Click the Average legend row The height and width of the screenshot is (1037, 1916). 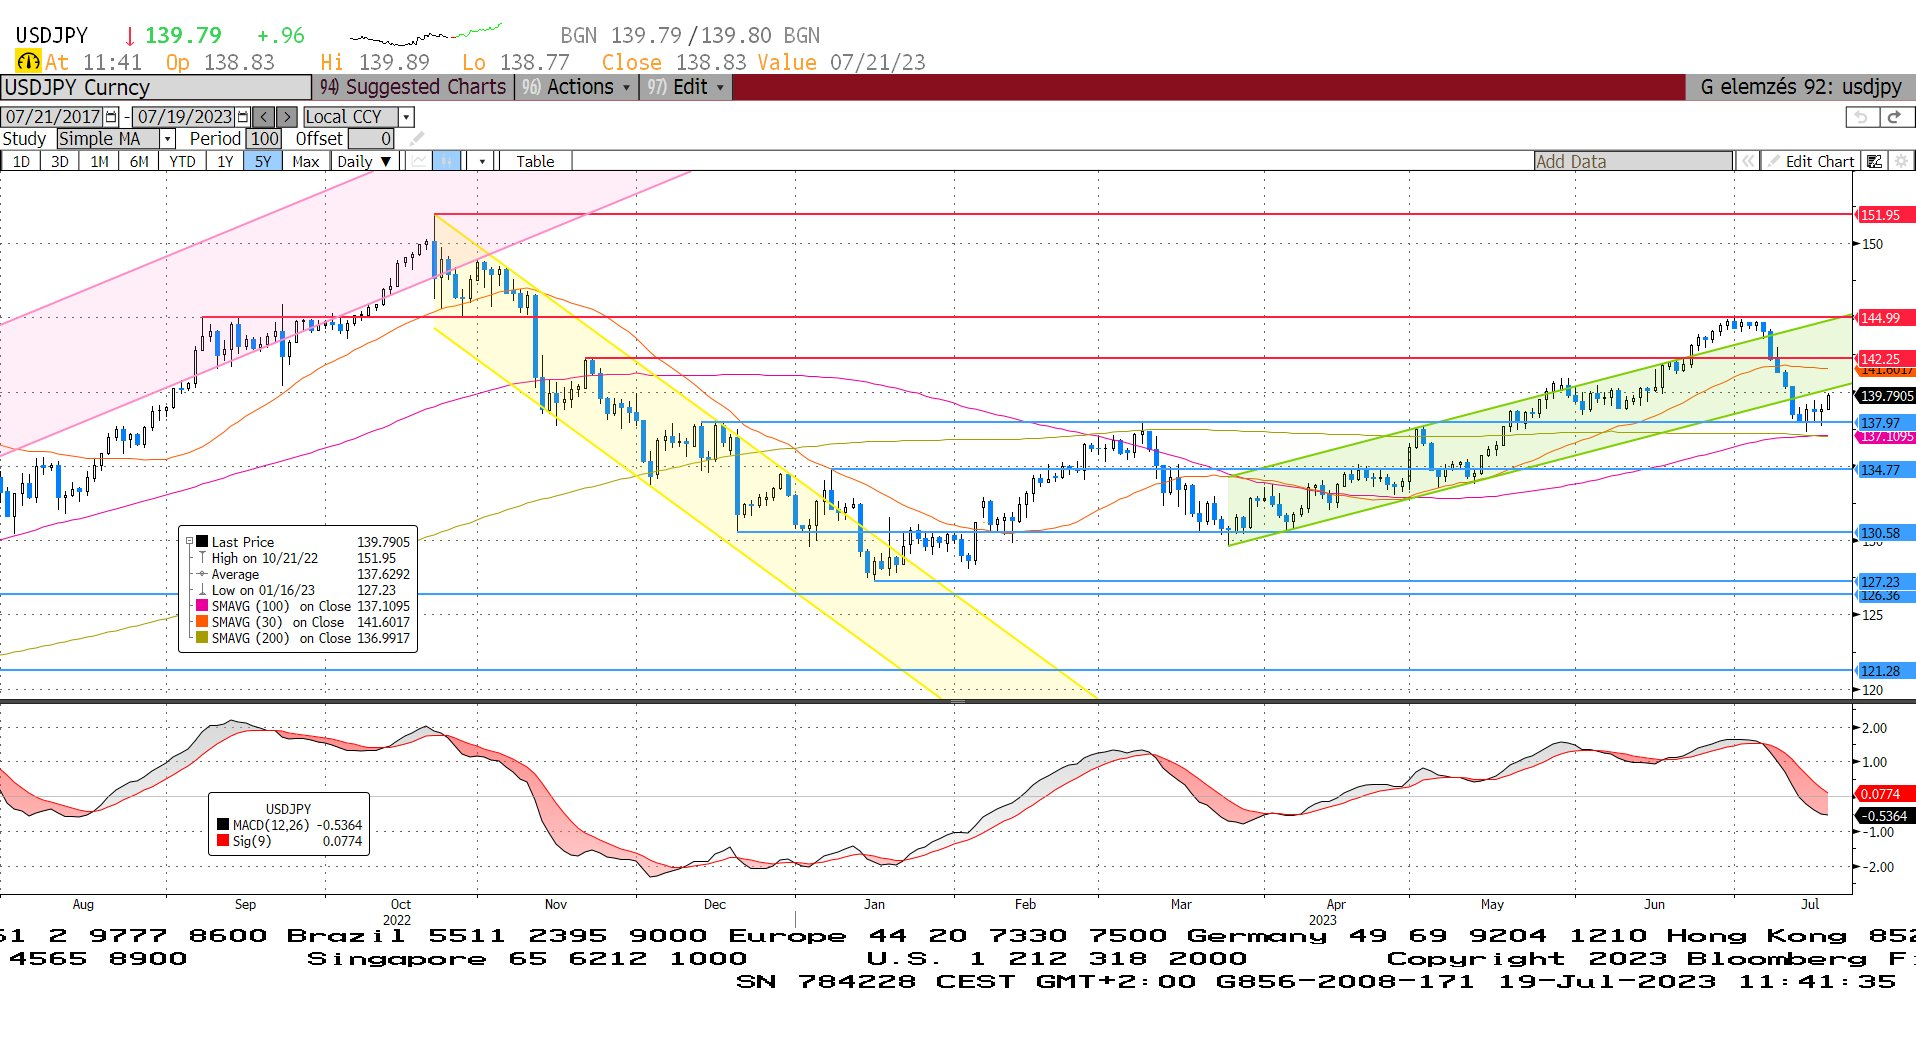pyautogui.click(x=303, y=574)
